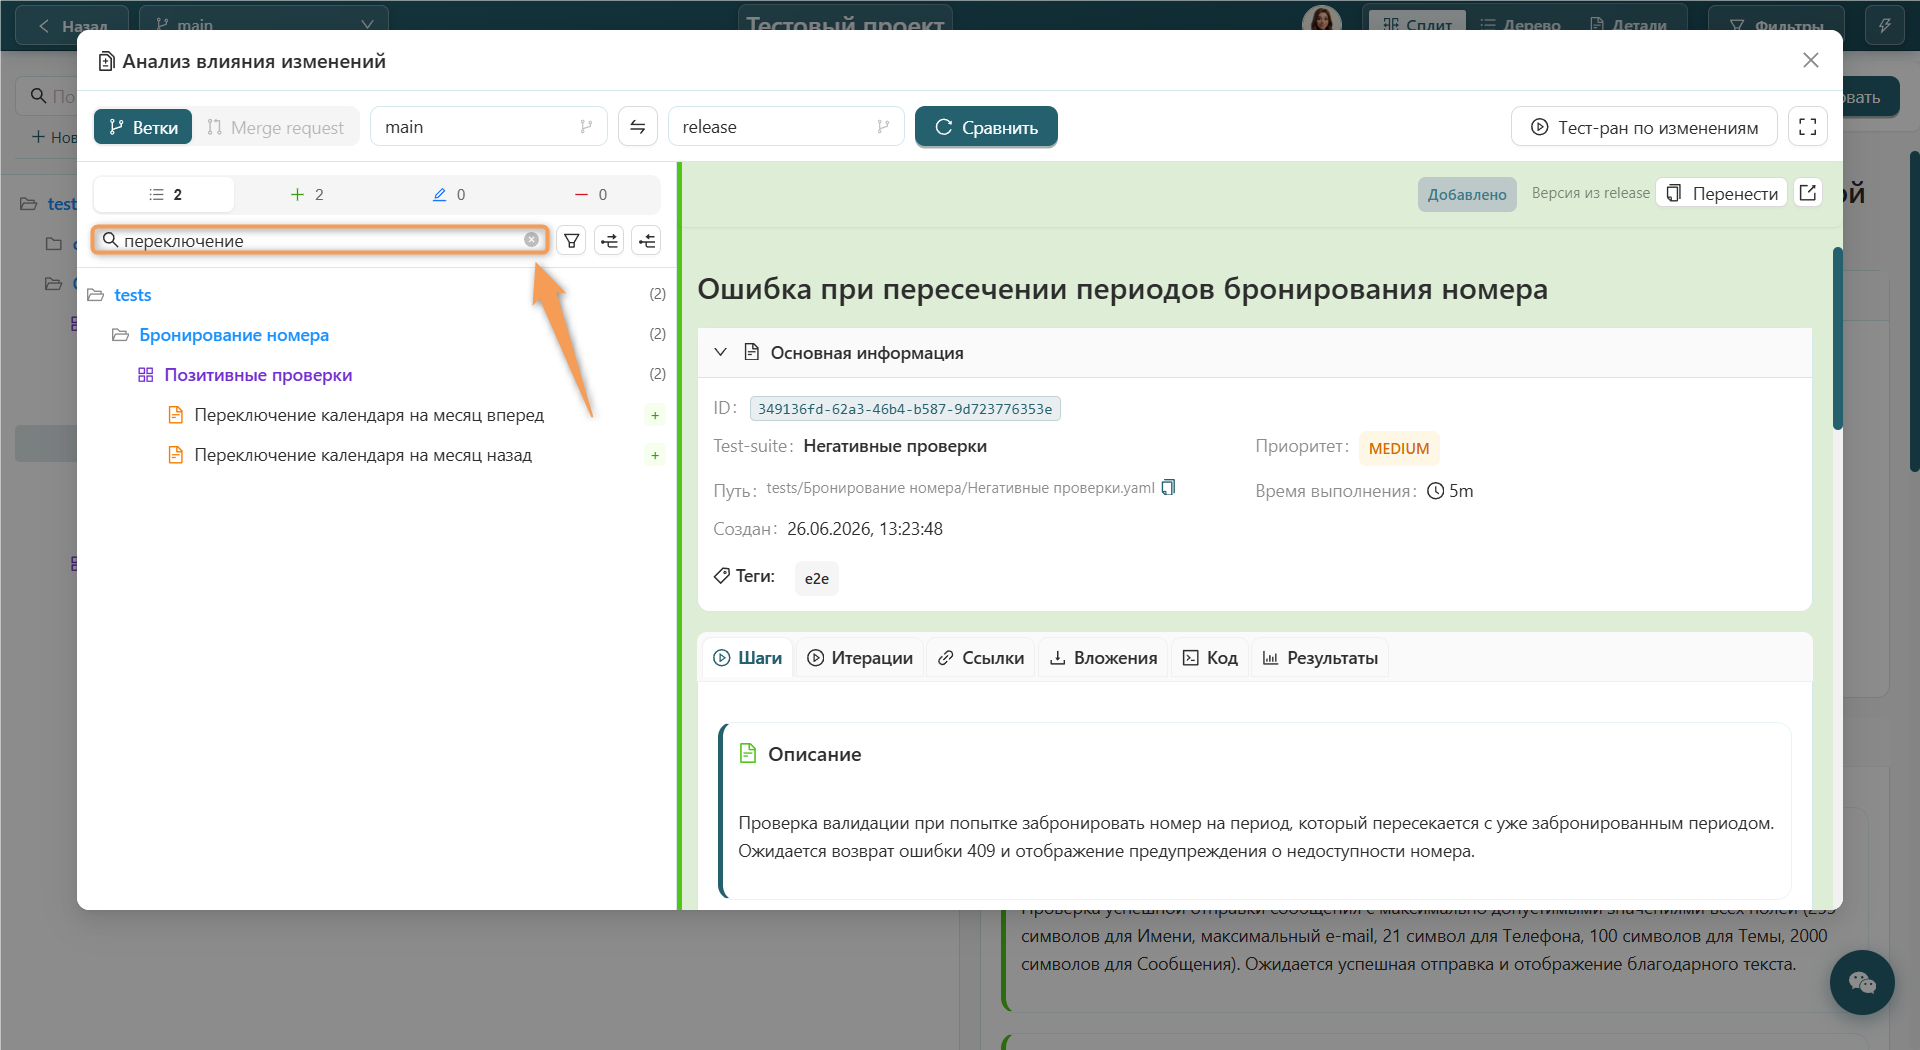Open the chat support bubble
1920x1050 pixels.
1861,982
